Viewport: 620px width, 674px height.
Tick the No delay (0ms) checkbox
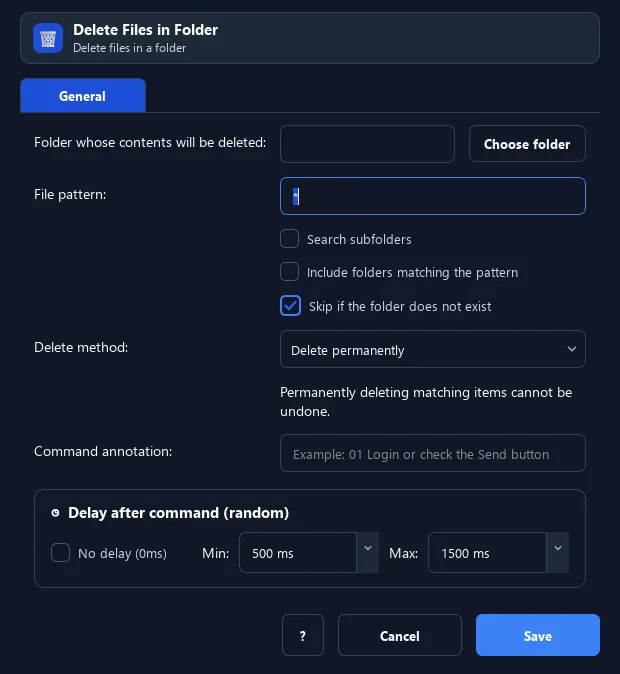[x=60, y=552]
